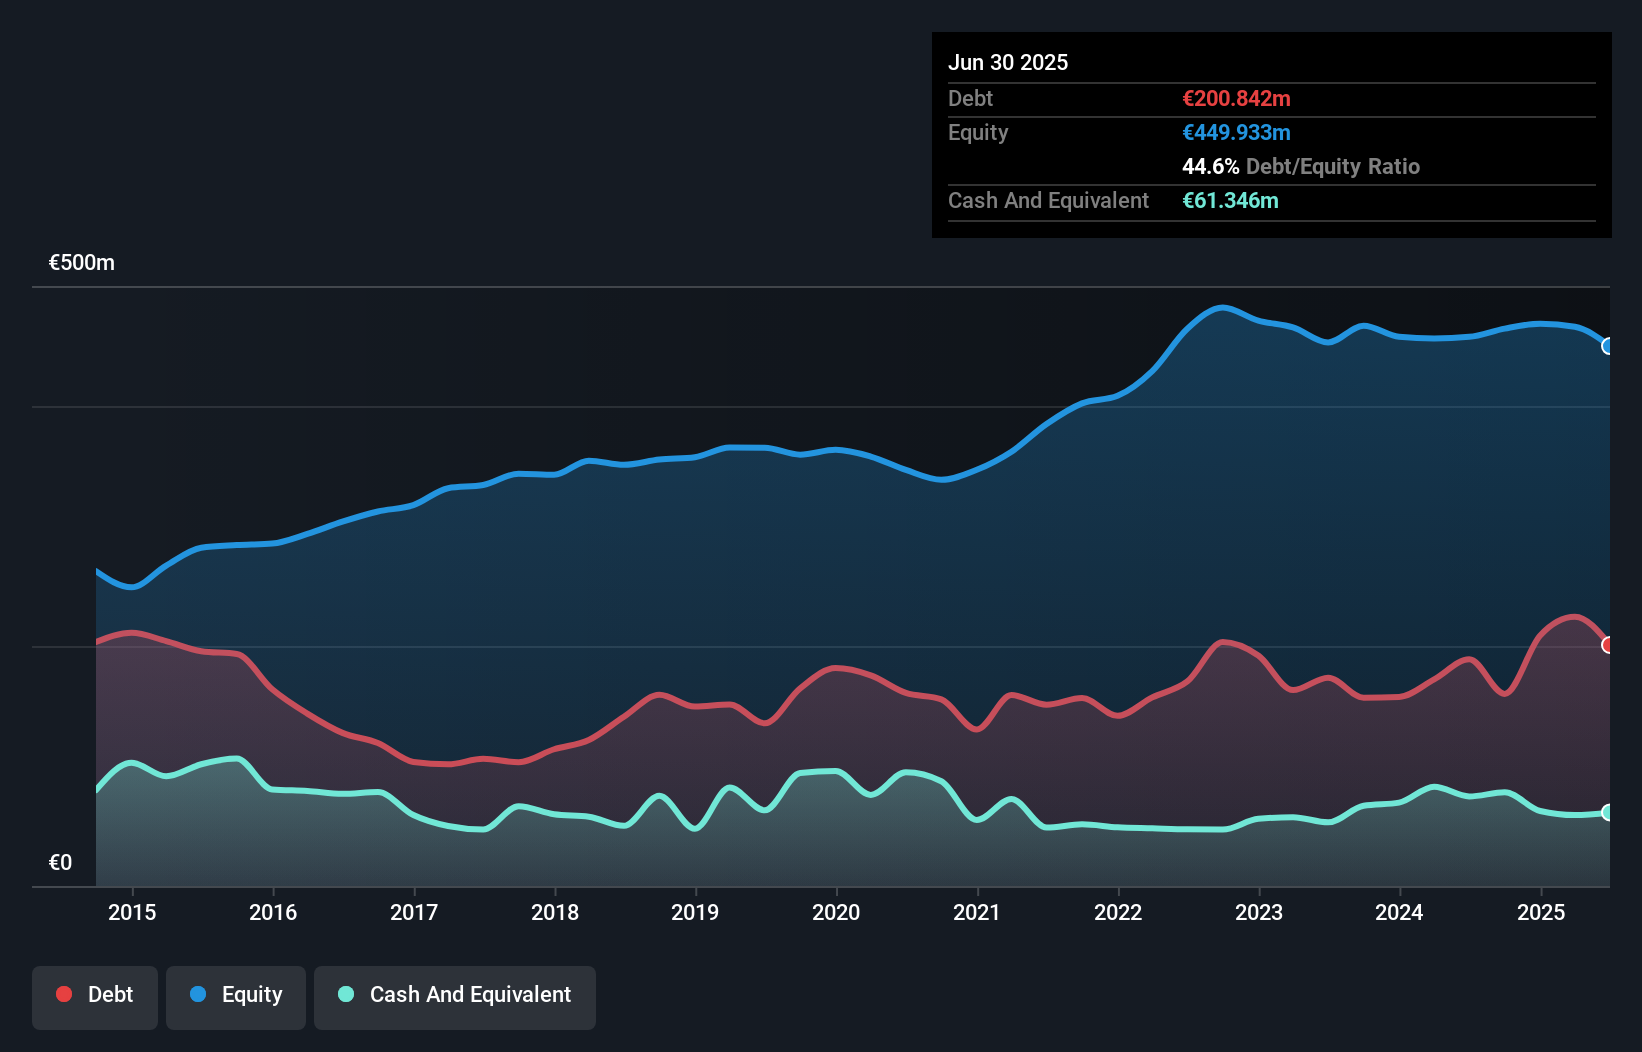Click the blue dot in Equity legend

pyautogui.click(x=198, y=994)
